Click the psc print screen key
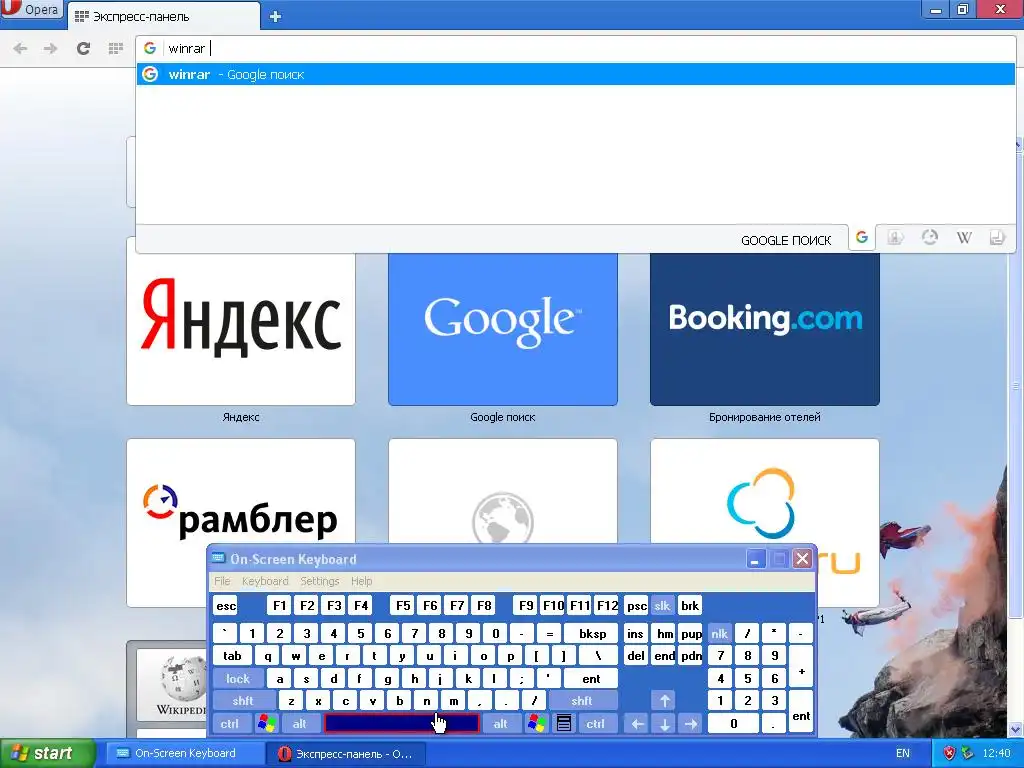1024x768 pixels. (x=635, y=606)
